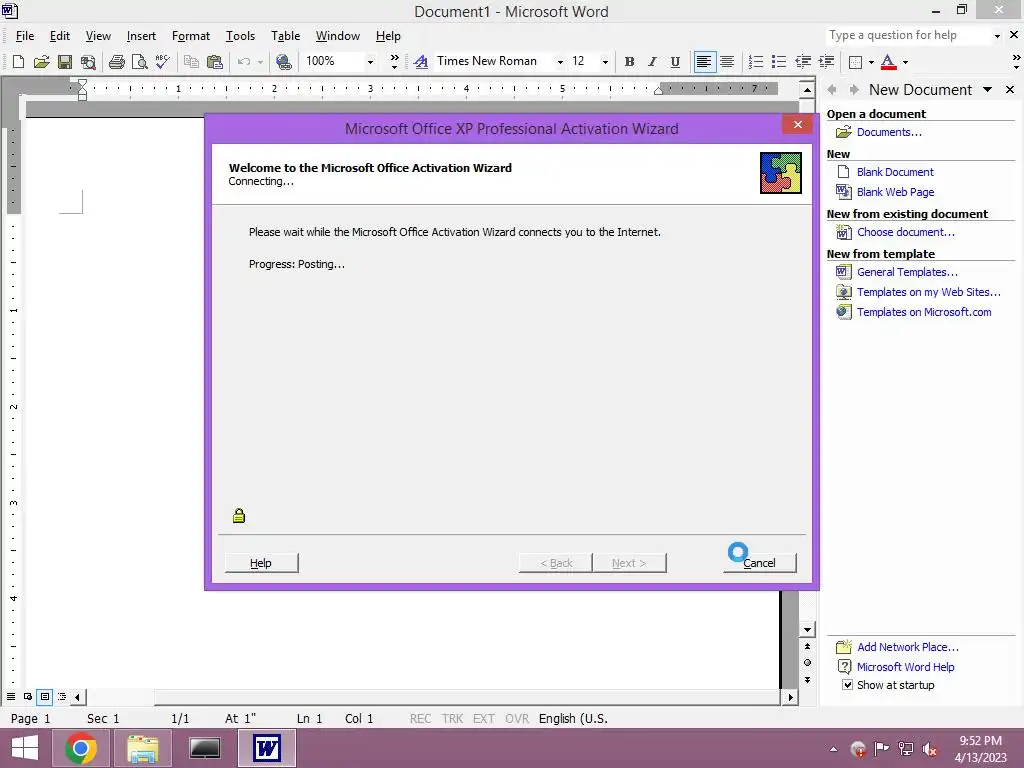Viewport: 1024px width, 768px height.
Task: Click File Explorer icon in taskbar
Action: click(143, 748)
